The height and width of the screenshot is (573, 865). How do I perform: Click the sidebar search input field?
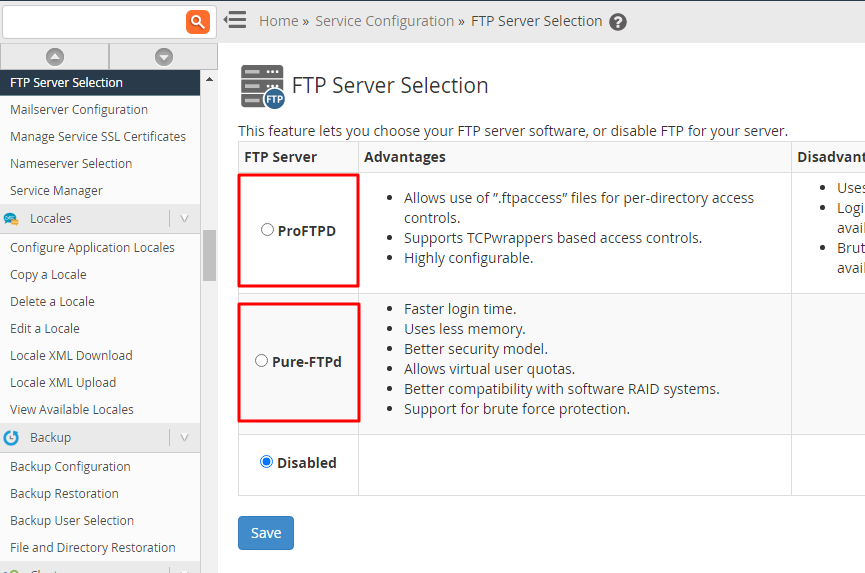pos(93,21)
